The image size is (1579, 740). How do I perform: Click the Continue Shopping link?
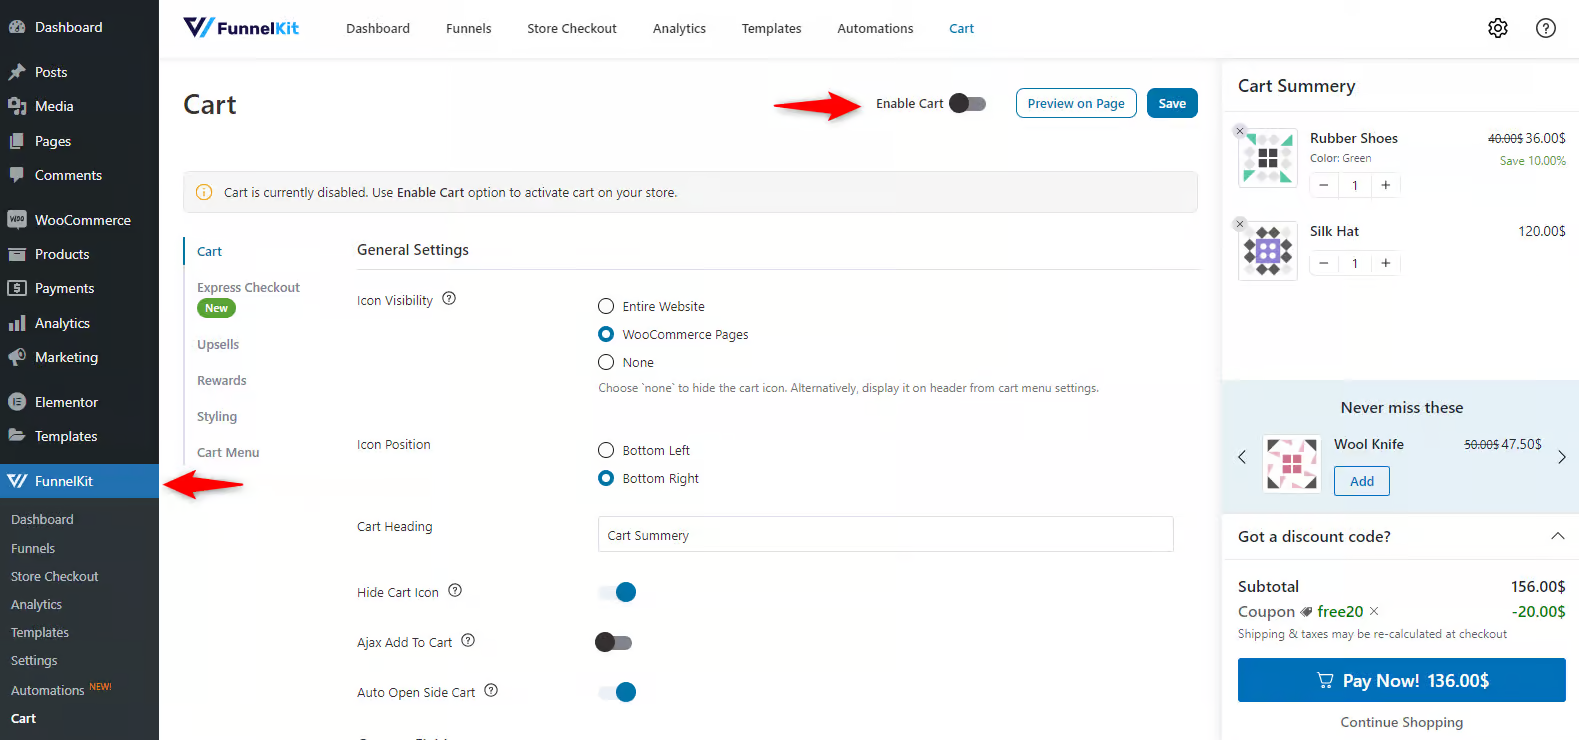click(1402, 722)
